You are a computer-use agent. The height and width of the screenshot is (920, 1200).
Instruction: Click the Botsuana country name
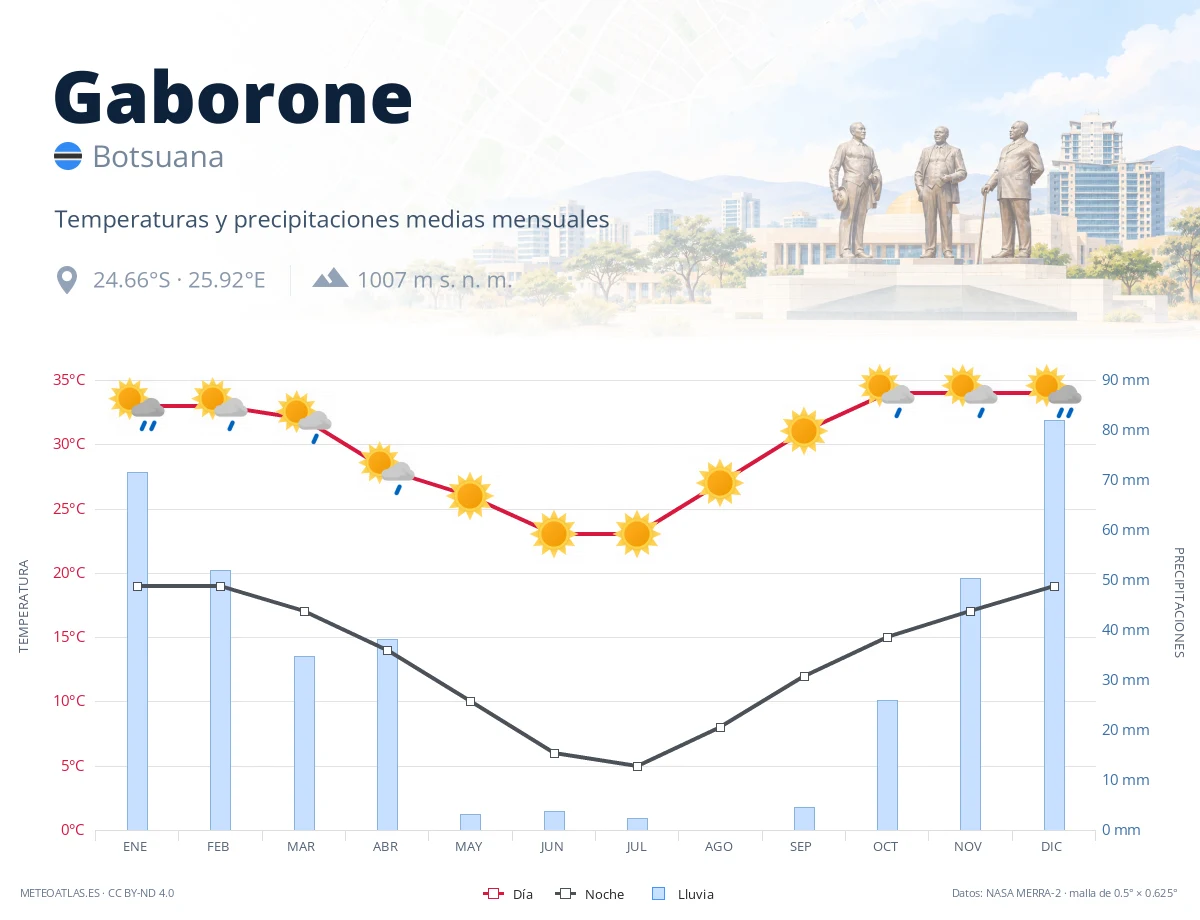[x=158, y=157]
